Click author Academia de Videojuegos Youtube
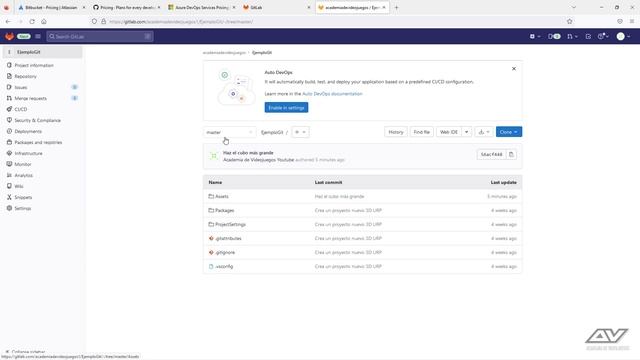640x360 pixels. pos(258,160)
